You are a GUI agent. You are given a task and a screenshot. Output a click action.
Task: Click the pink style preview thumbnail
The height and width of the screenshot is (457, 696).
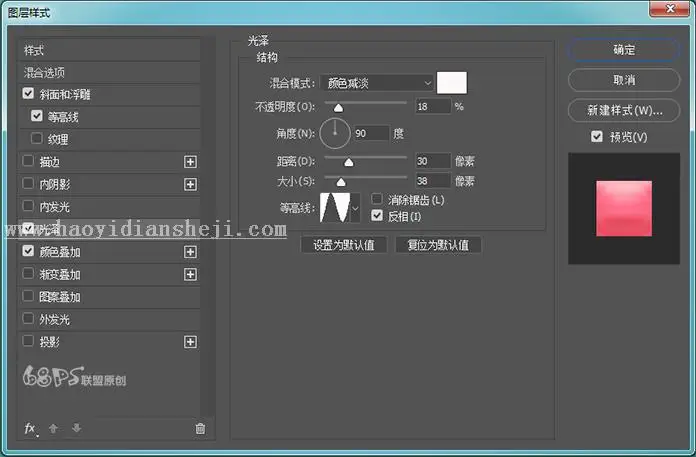coord(624,208)
